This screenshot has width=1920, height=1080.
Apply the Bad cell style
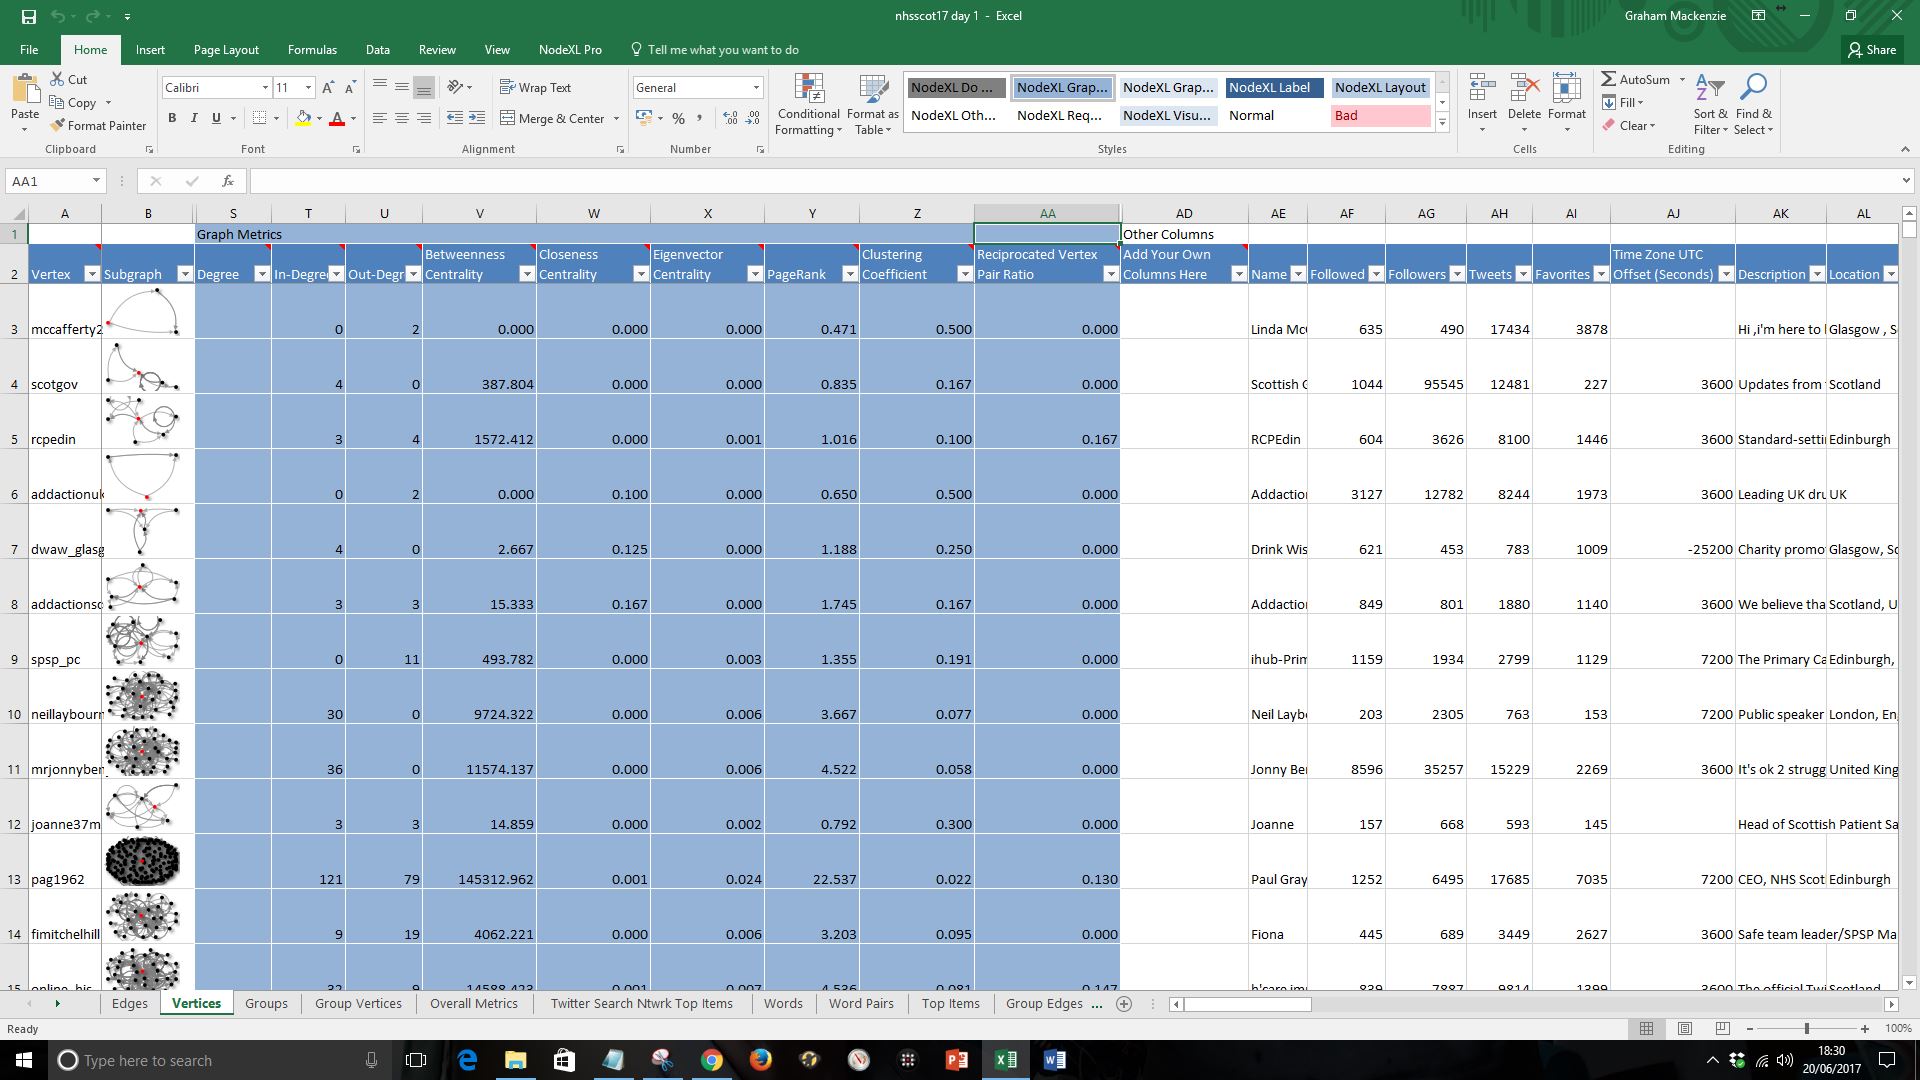1380,115
